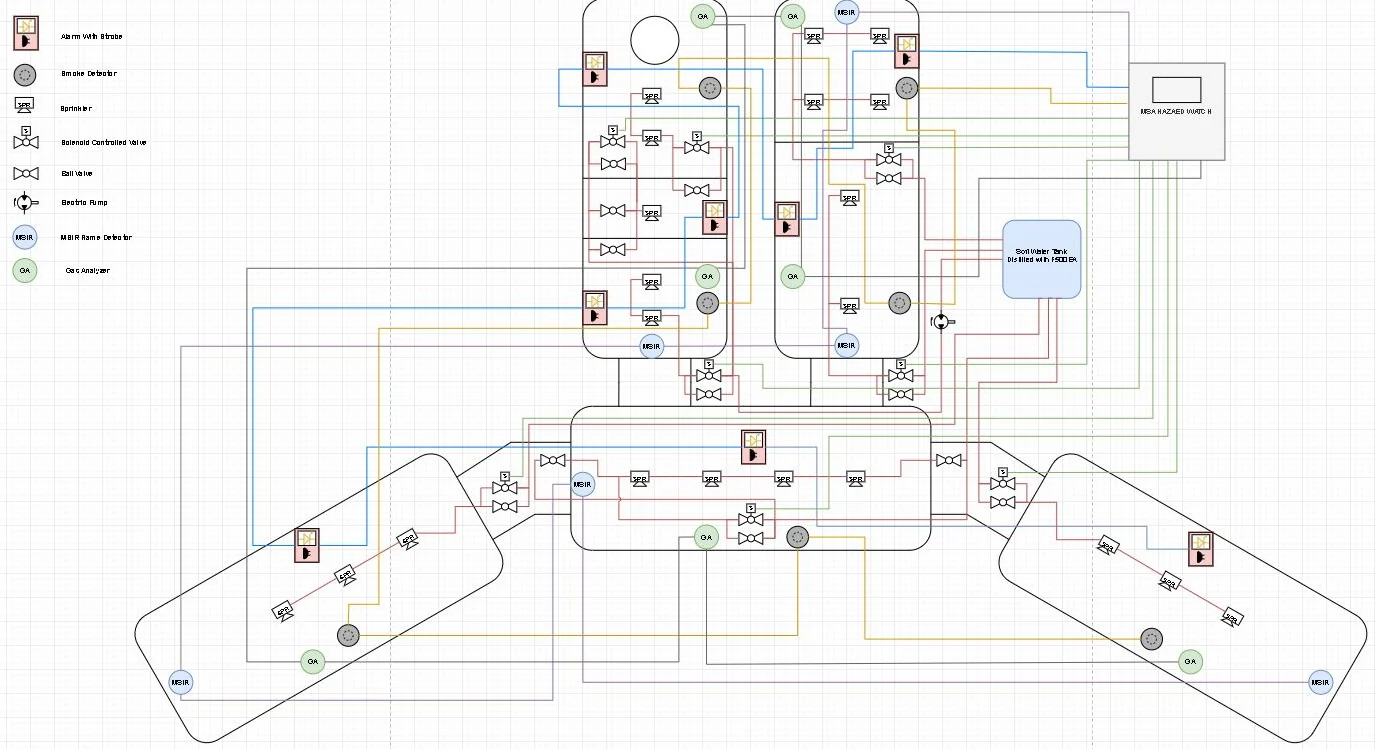This screenshot has height=749, width=1375.
Task: Select the MSIR detector in the lower-left angled pod
Action: click(x=180, y=683)
